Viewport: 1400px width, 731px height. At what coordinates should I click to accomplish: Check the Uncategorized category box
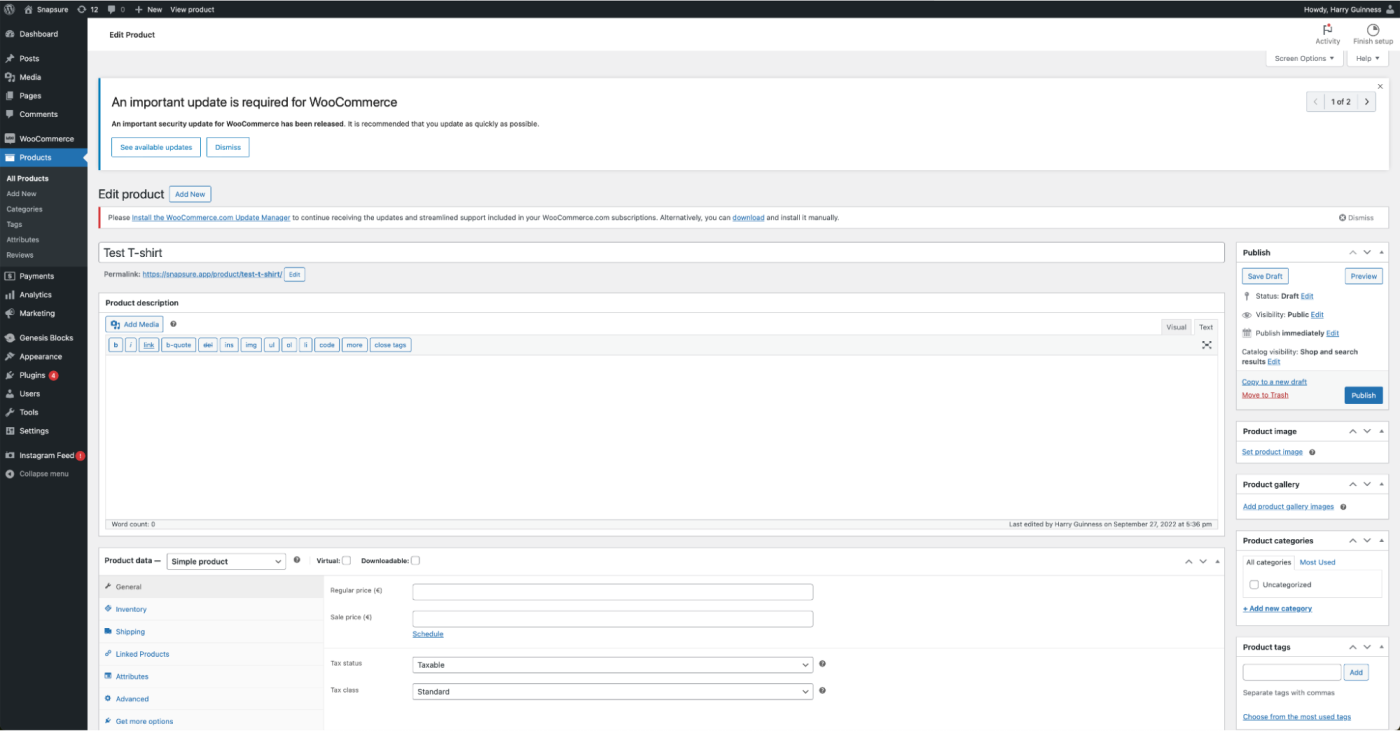tap(1254, 585)
